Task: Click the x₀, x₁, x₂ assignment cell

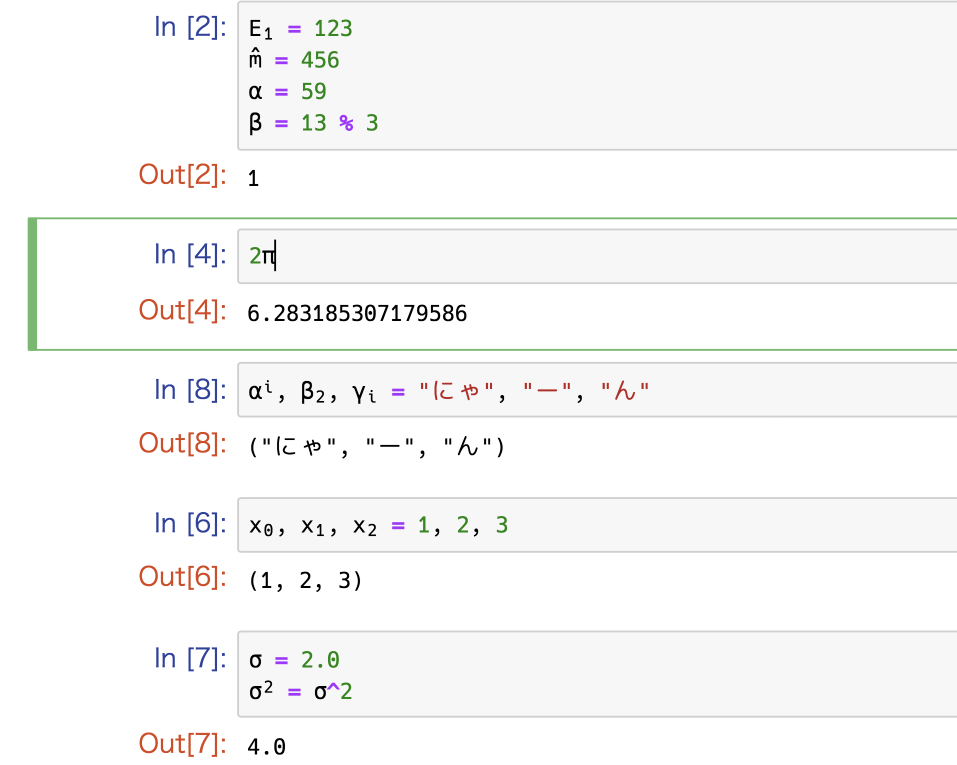Action: coord(597,525)
